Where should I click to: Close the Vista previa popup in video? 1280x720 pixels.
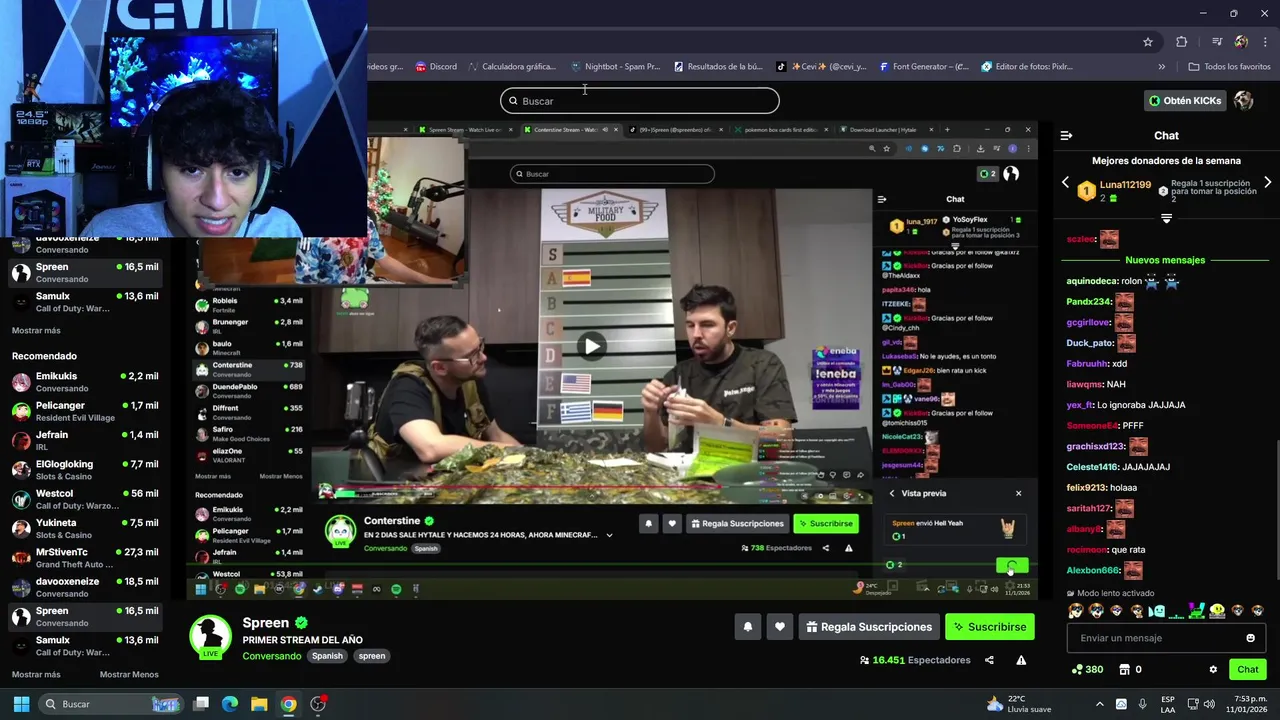(x=1019, y=493)
